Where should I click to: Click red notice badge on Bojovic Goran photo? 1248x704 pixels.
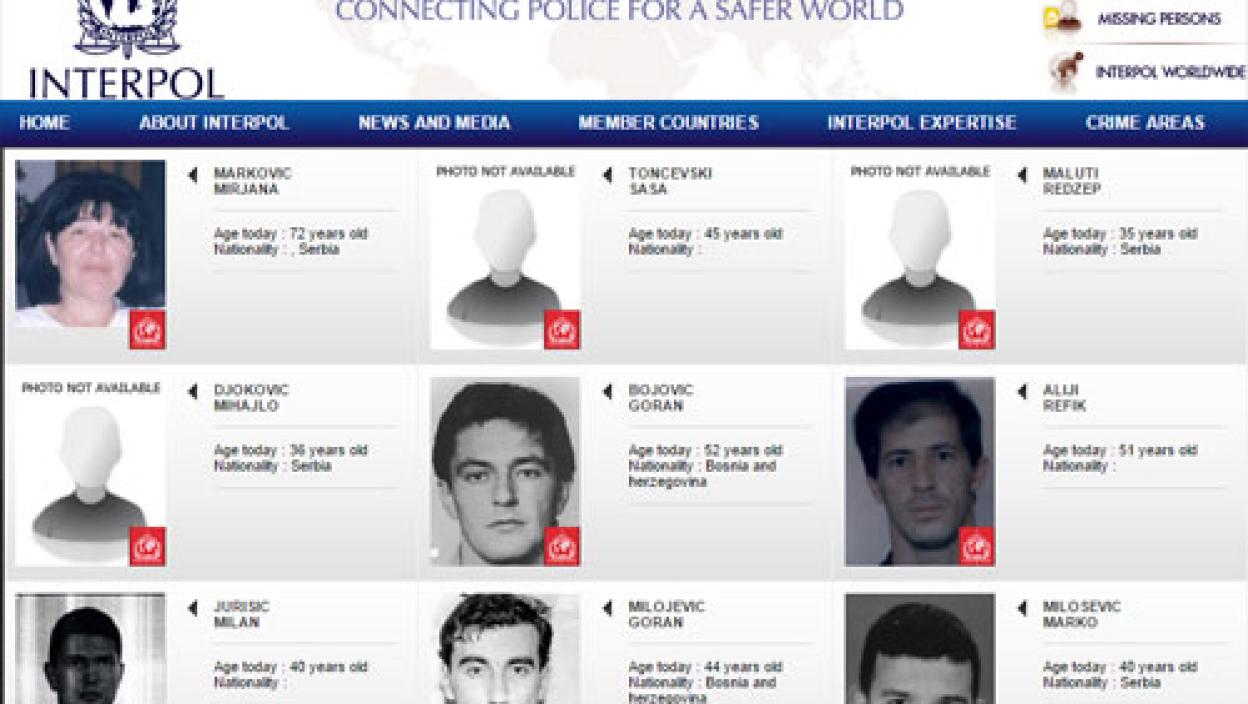pos(562,547)
